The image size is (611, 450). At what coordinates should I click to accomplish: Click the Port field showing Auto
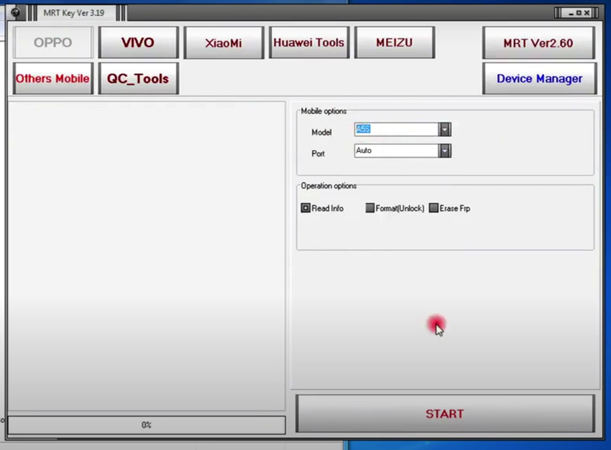pyautogui.click(x=395, y=151)
